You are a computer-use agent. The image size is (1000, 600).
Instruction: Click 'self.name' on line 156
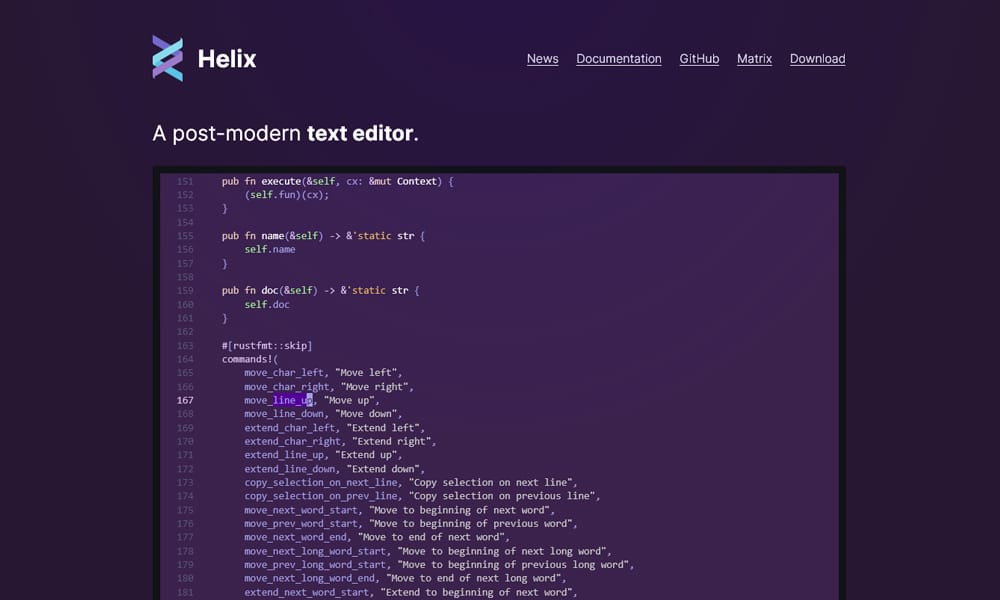tap(270, 249)
